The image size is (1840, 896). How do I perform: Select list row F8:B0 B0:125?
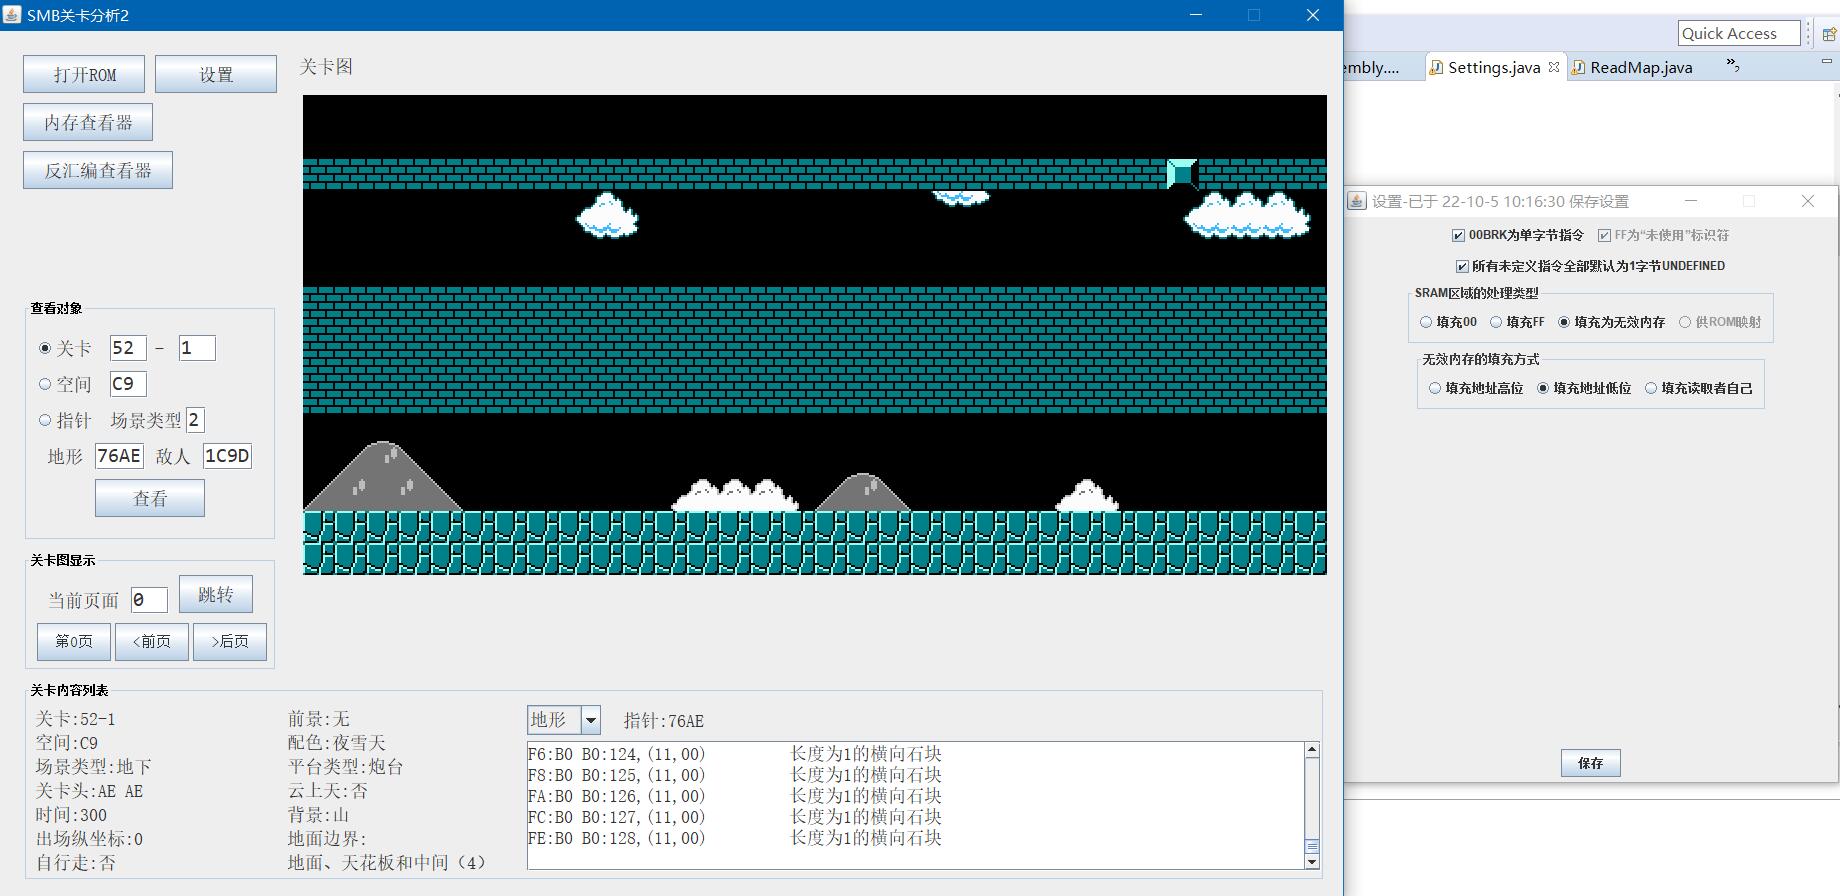(915, 775)
